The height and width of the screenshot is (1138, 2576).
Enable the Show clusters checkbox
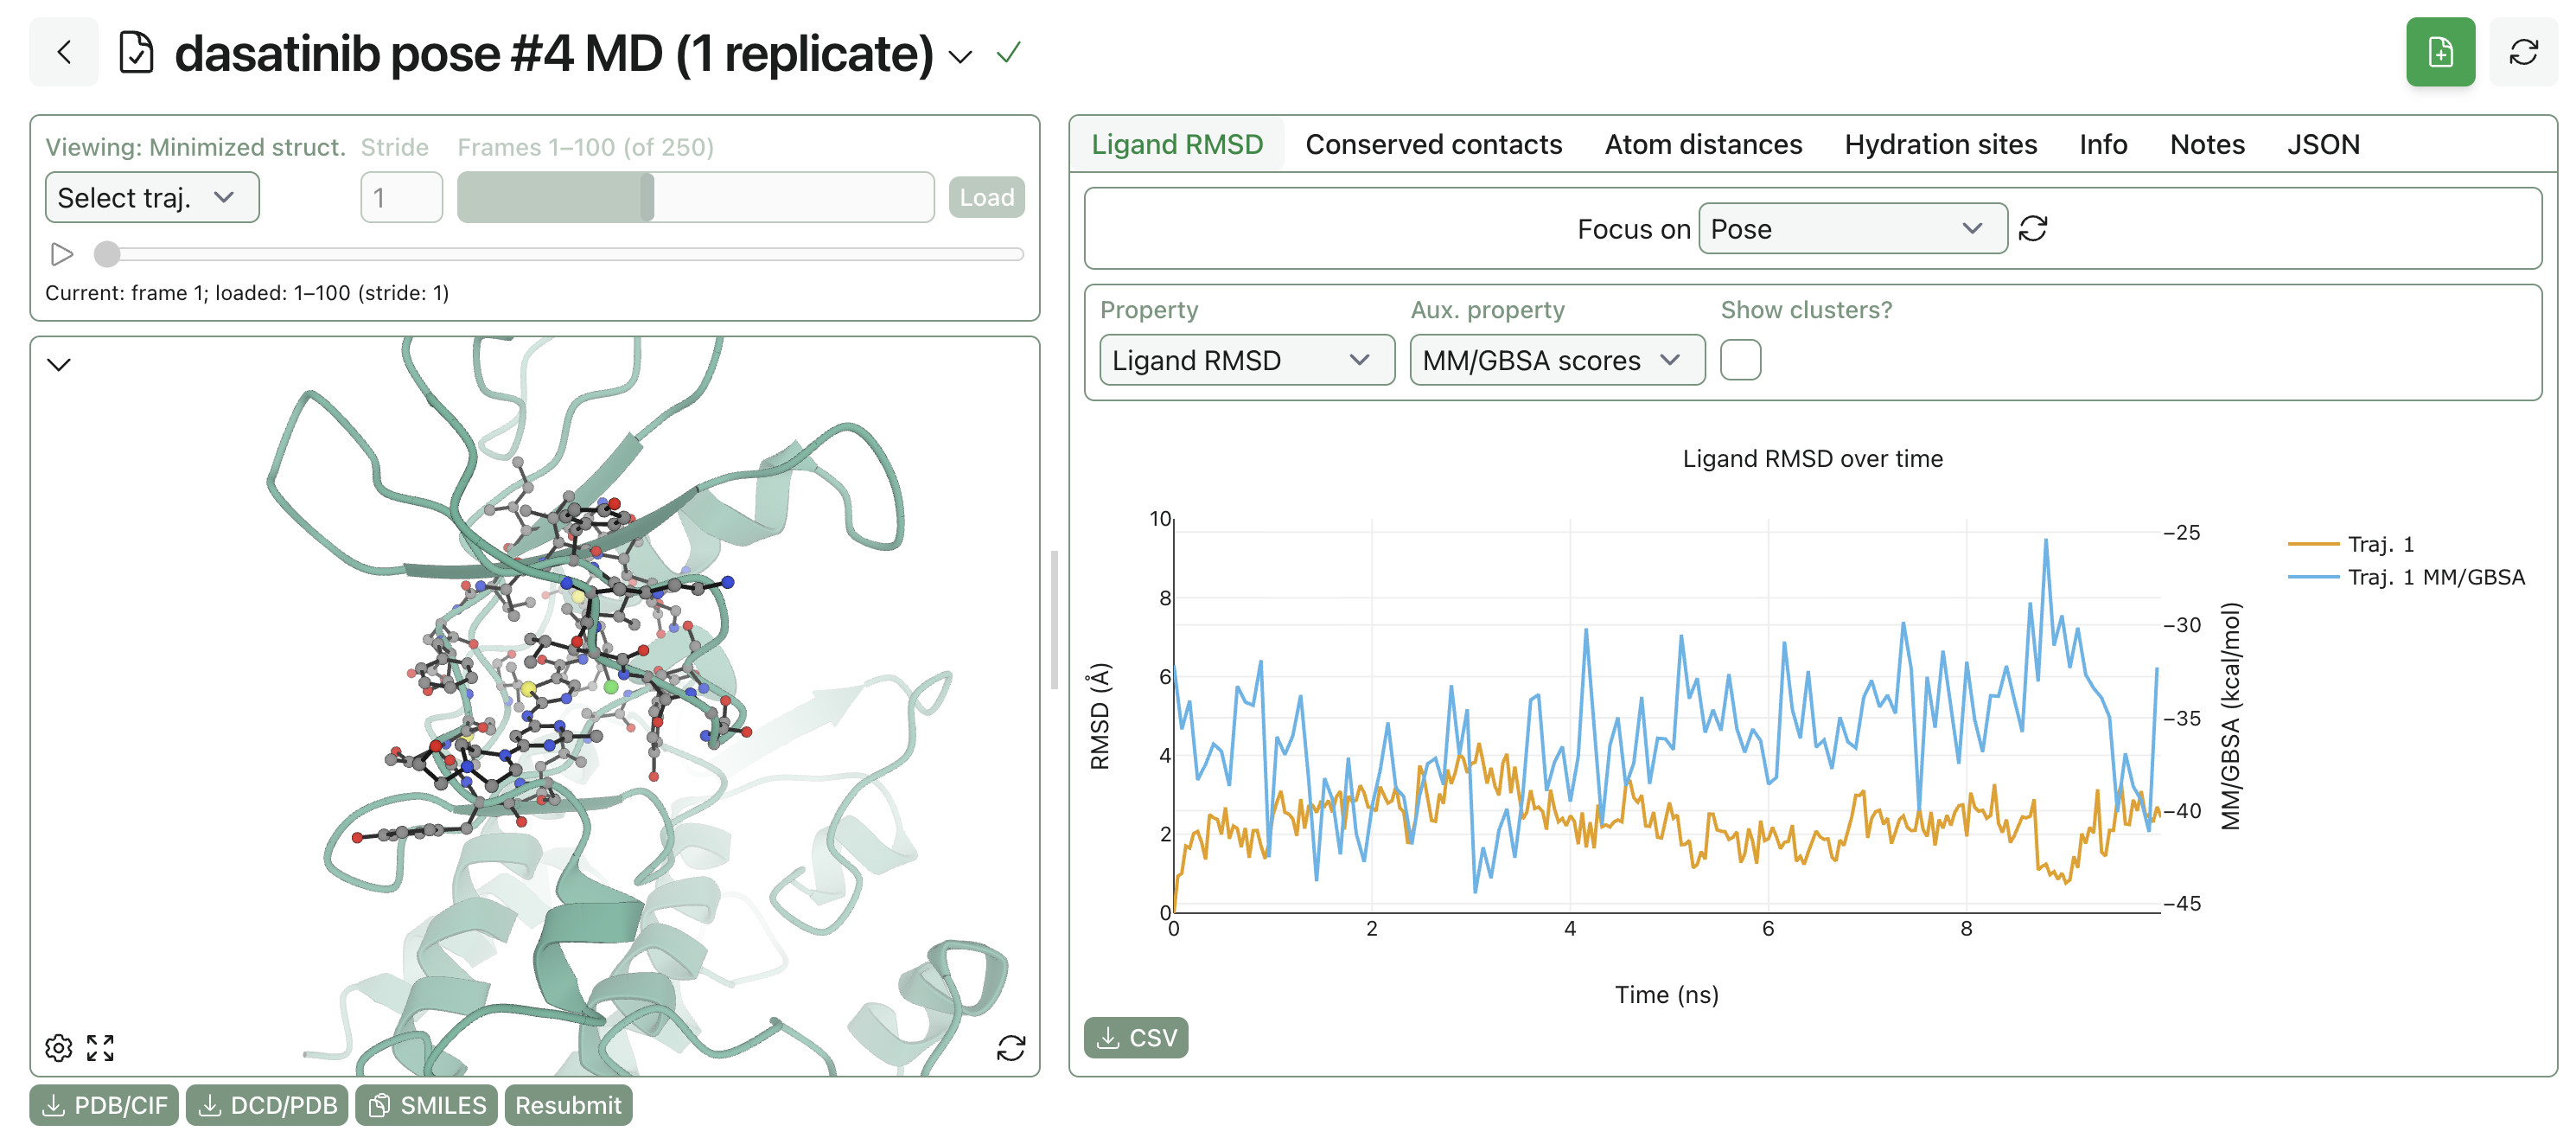click(x=1740, y=359)
